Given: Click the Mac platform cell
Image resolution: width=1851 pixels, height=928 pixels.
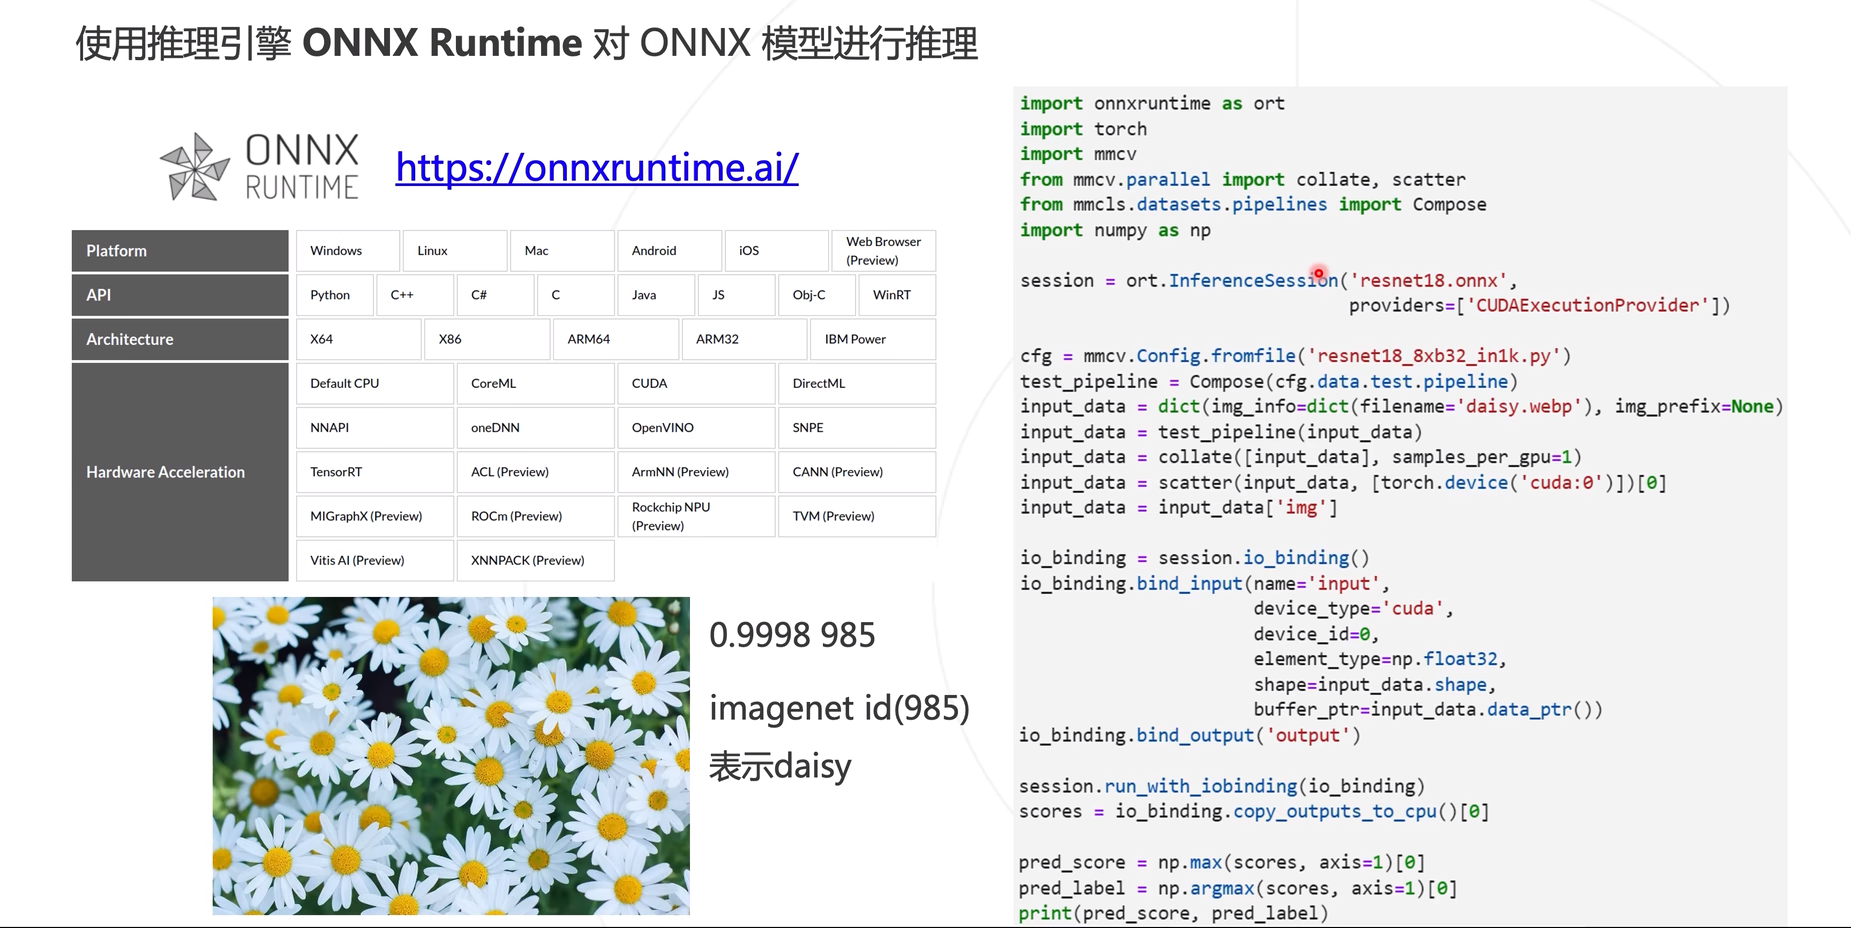Looking at the screenshot, I should (562, 251).
